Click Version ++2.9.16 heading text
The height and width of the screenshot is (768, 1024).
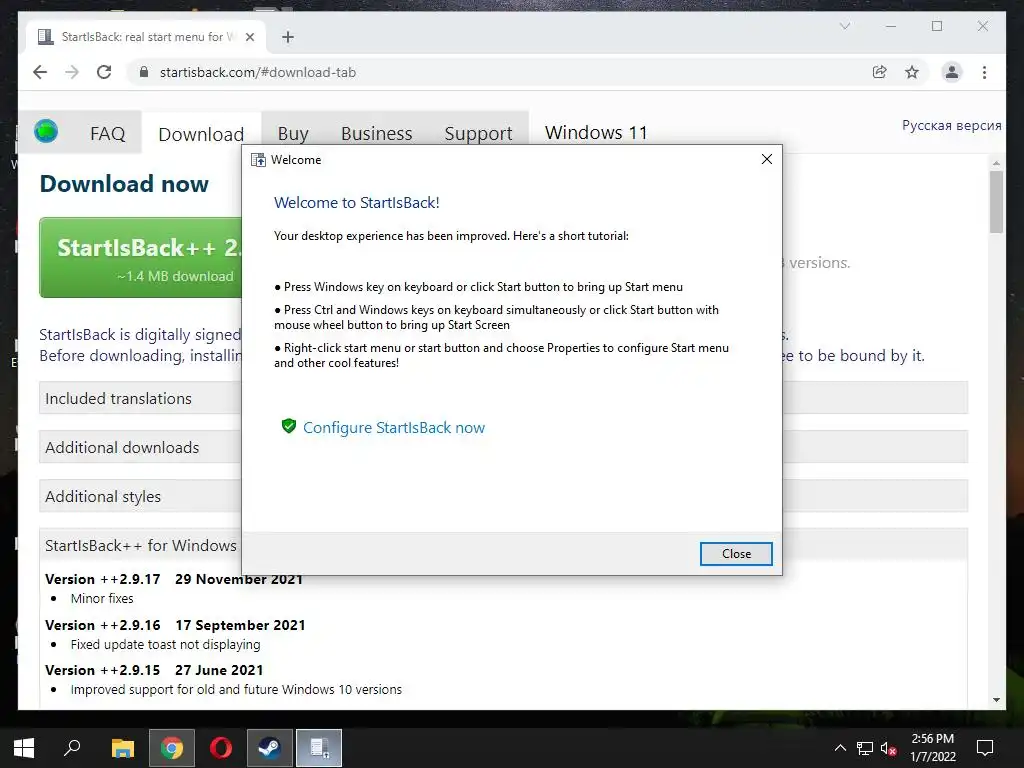(103, 625)
